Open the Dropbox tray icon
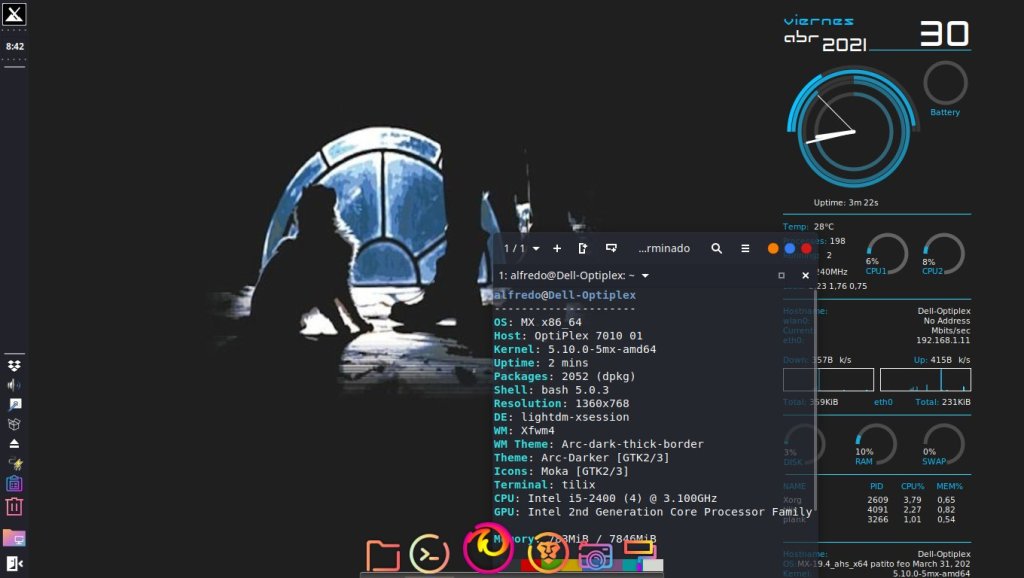 coord(15,366)
